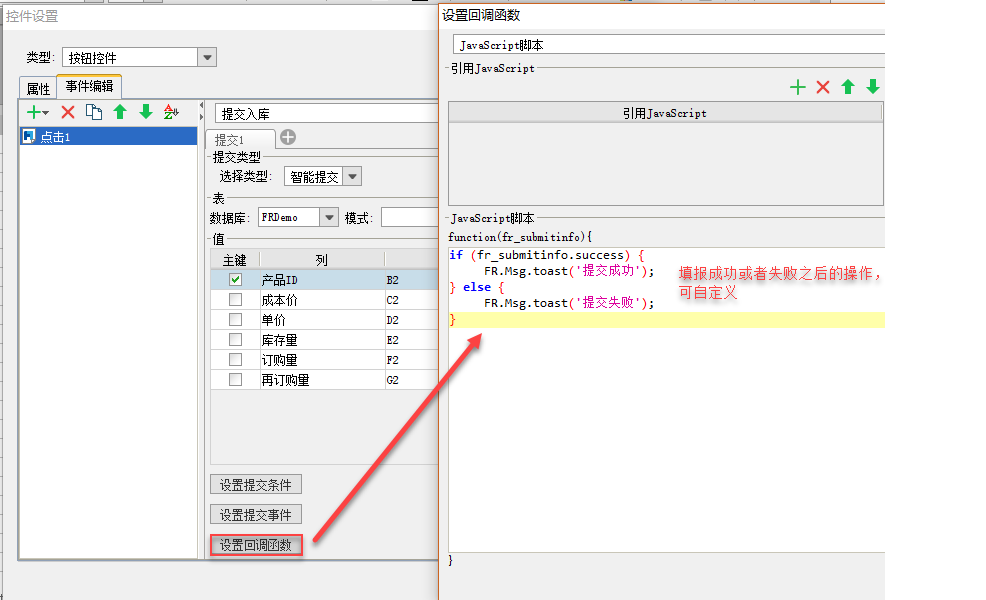
Task: Open the 类型 widget type dropdown
Action: pos(207,57)
